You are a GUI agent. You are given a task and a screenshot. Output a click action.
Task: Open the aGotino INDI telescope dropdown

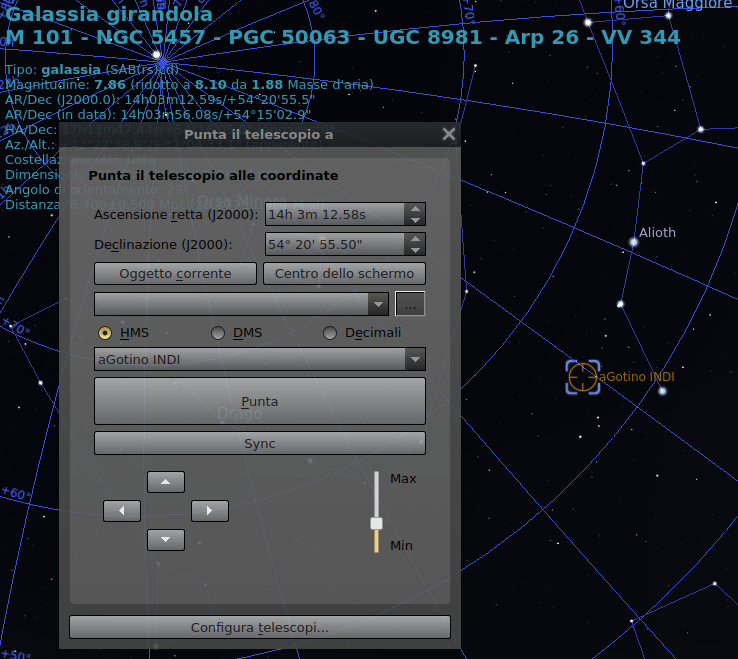coord(416,360)
